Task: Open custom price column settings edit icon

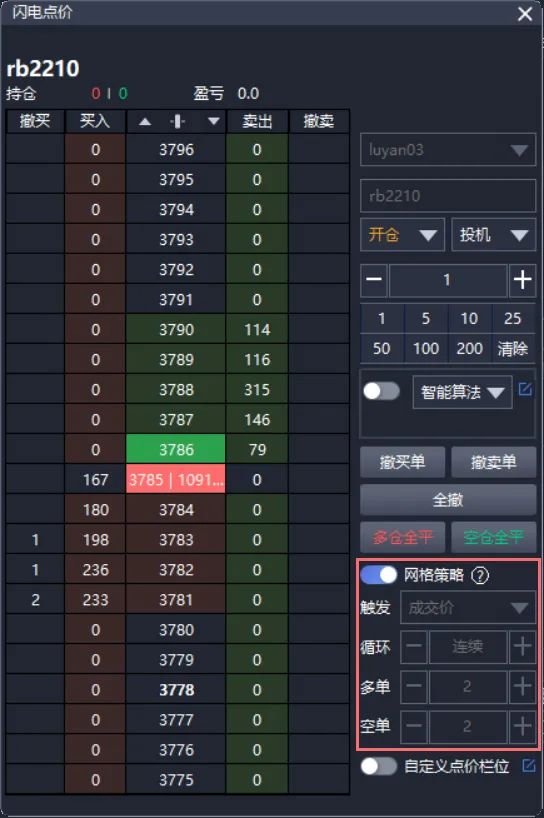Action: point(528,765)
